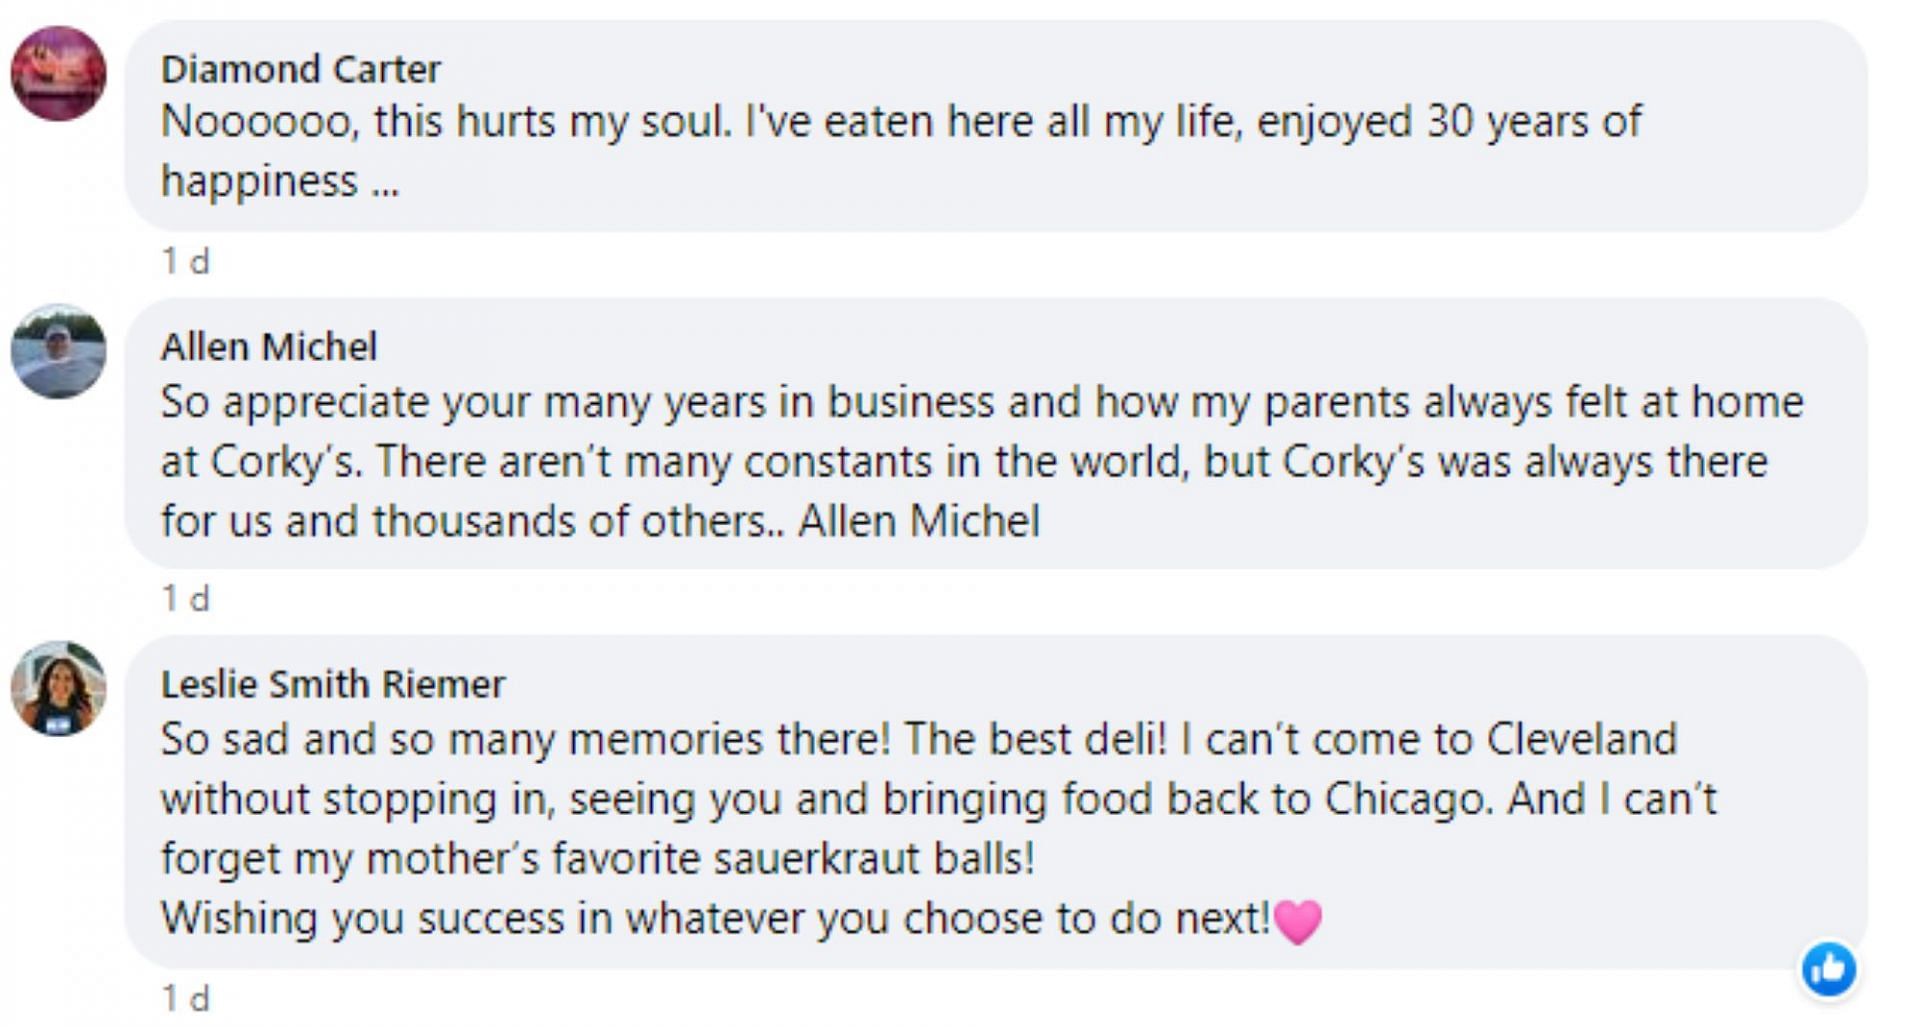The width and height of the screenshot is (1920, 1027).
Task: Click the Allen Michel signature ending his comment
Action: point(919,522)
